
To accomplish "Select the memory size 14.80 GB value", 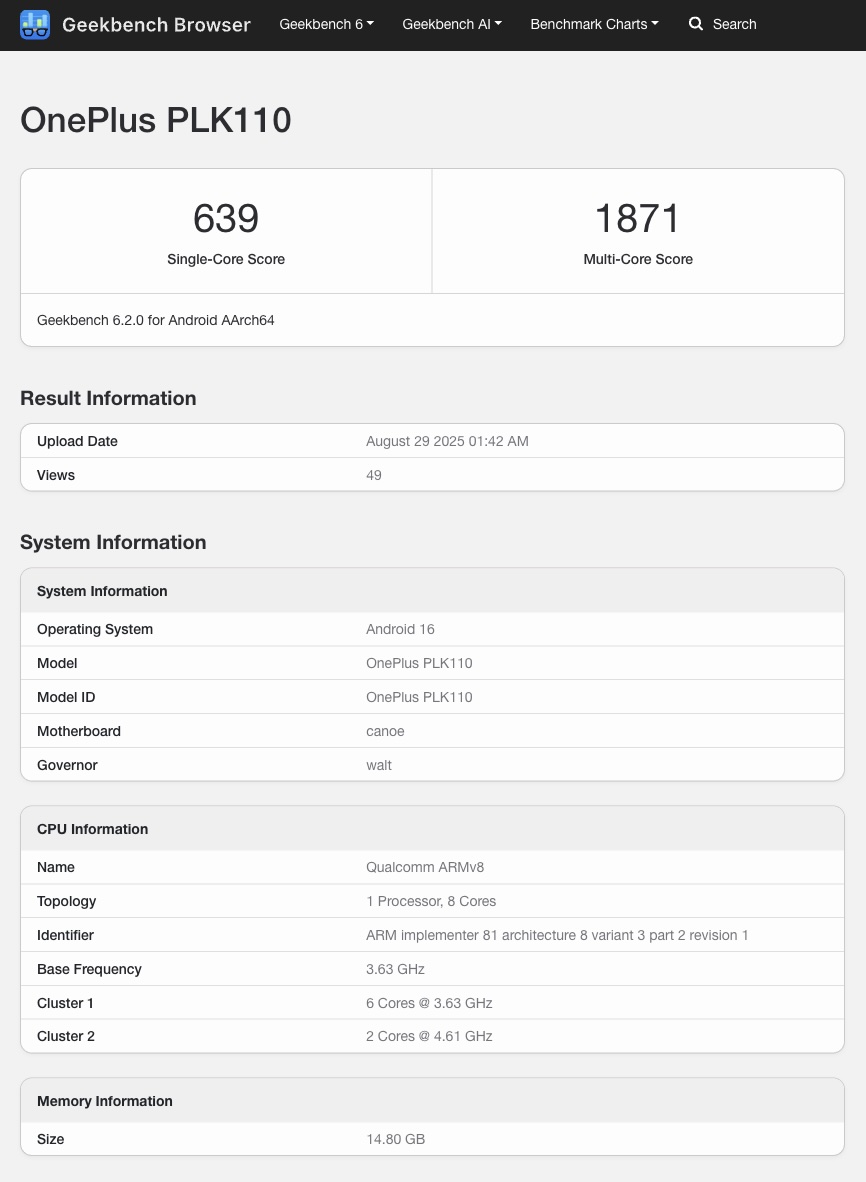I will click(x=395, y=1139).
